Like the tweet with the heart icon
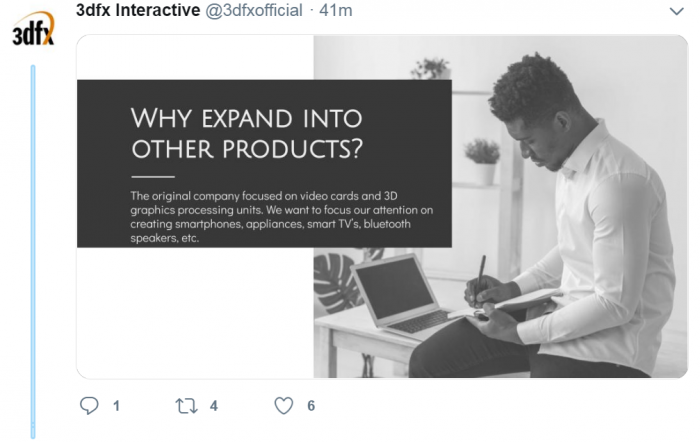This screenshot has height=442, width=700. click(x=284, y=406)
